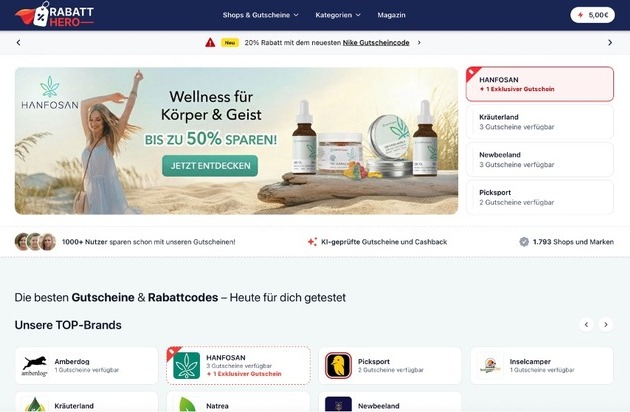Screen dimensions: 630x412
Task: Click the verified badge beside 1.793 Shops
Action: 524,242
